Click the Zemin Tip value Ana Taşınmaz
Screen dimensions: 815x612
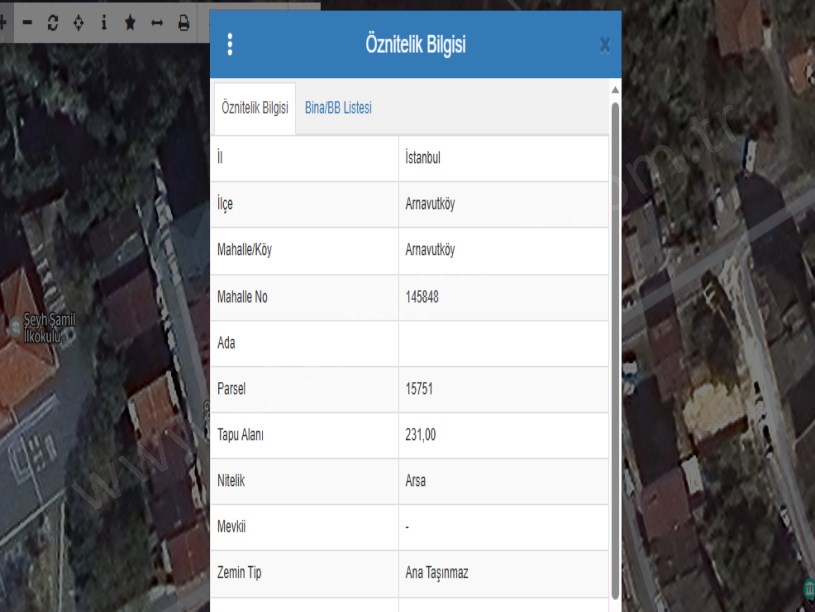point(437,573)
